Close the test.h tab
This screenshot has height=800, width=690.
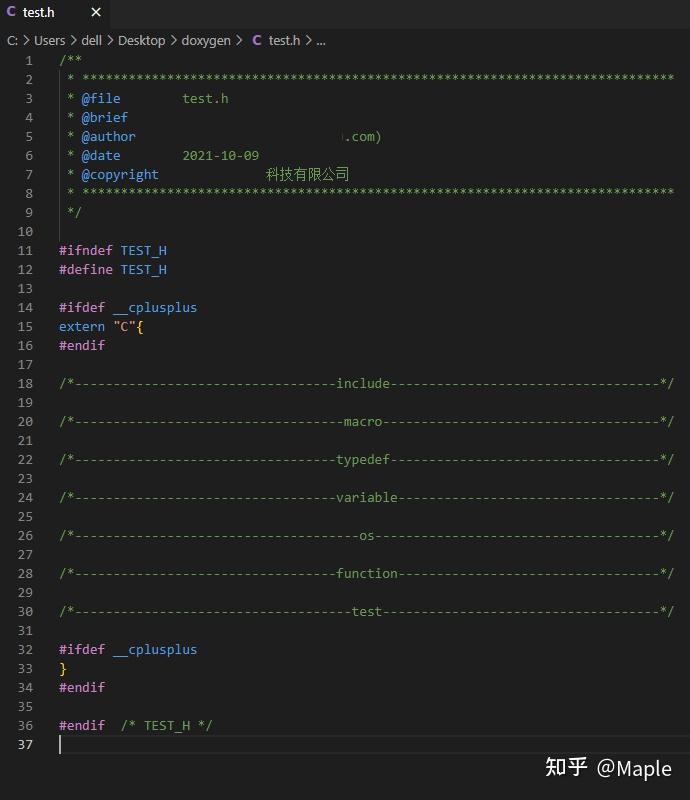(95, 13)
